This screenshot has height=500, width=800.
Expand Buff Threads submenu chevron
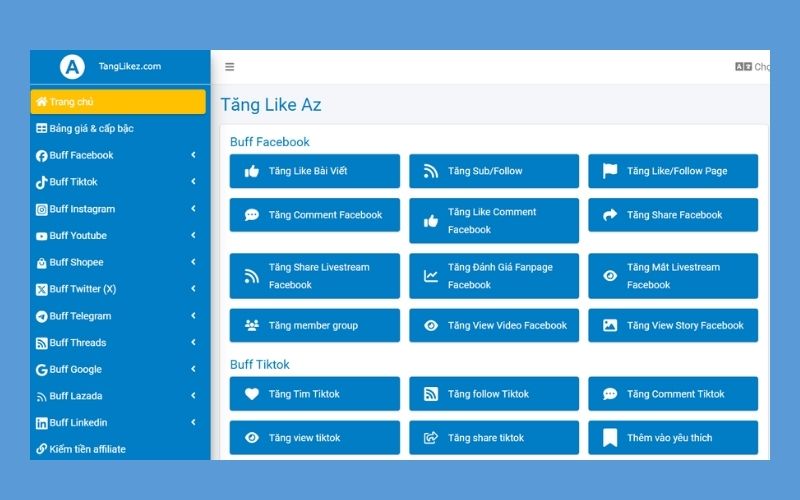193,342
